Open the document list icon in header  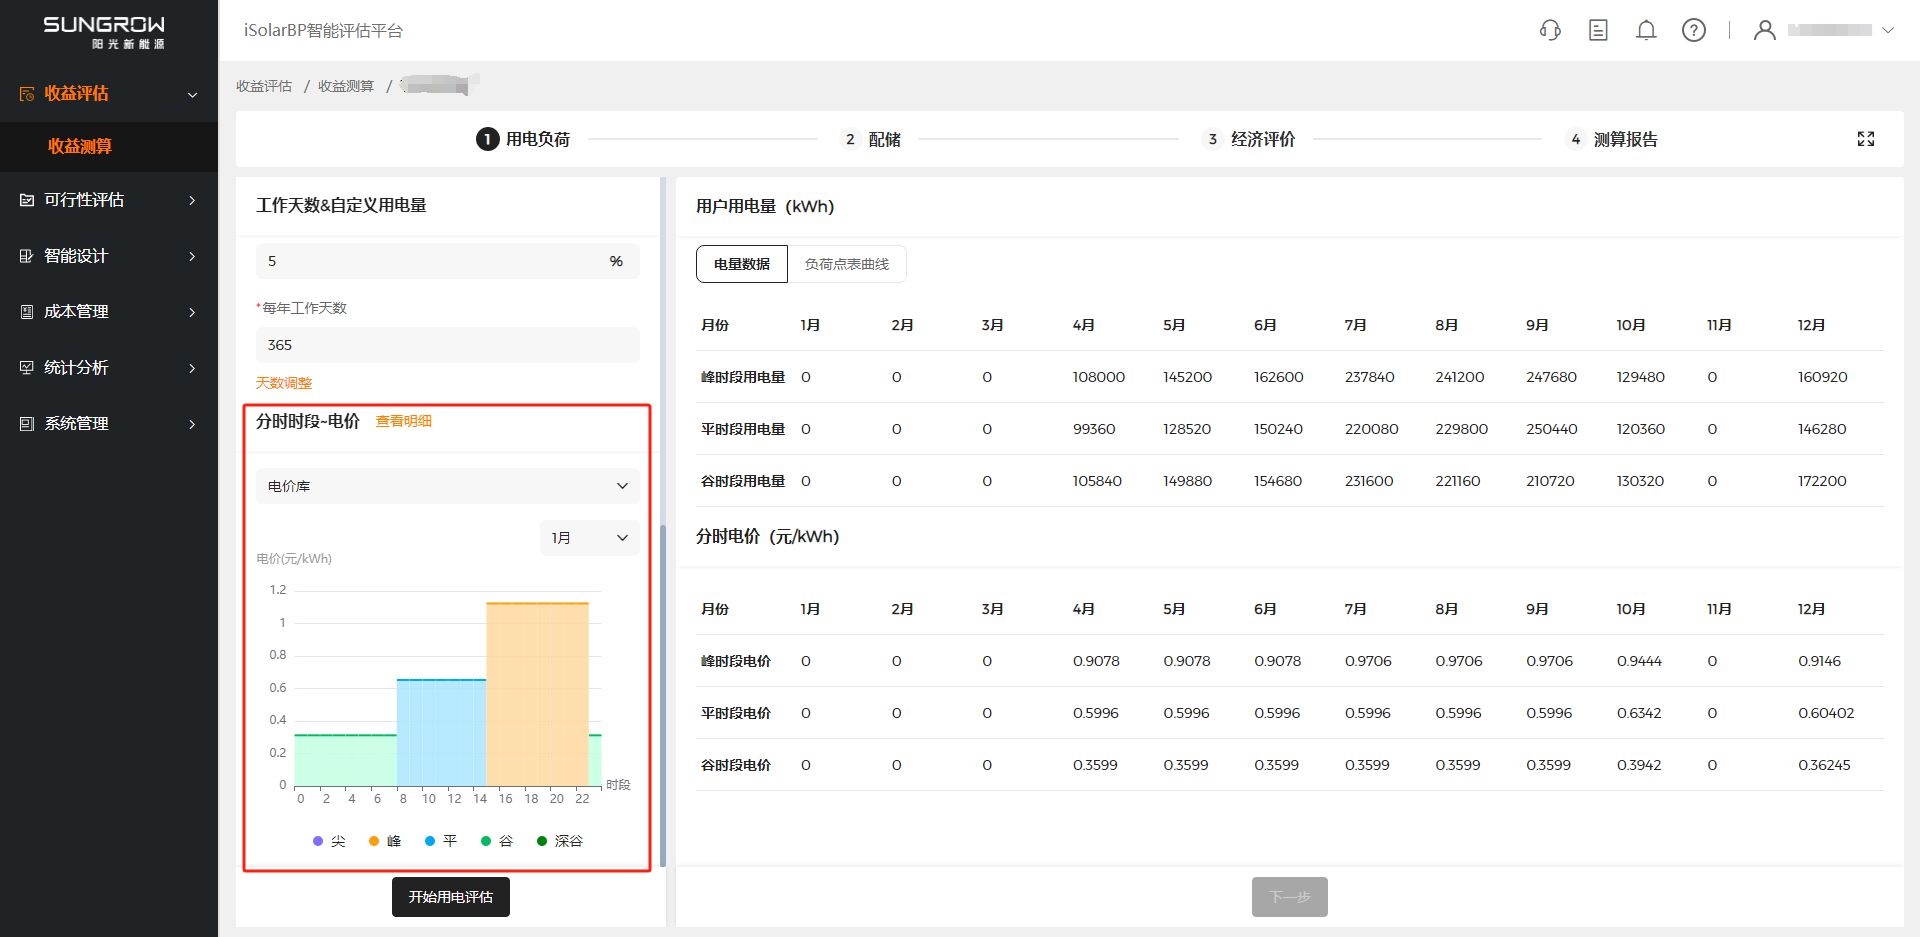coord(1598,30)
